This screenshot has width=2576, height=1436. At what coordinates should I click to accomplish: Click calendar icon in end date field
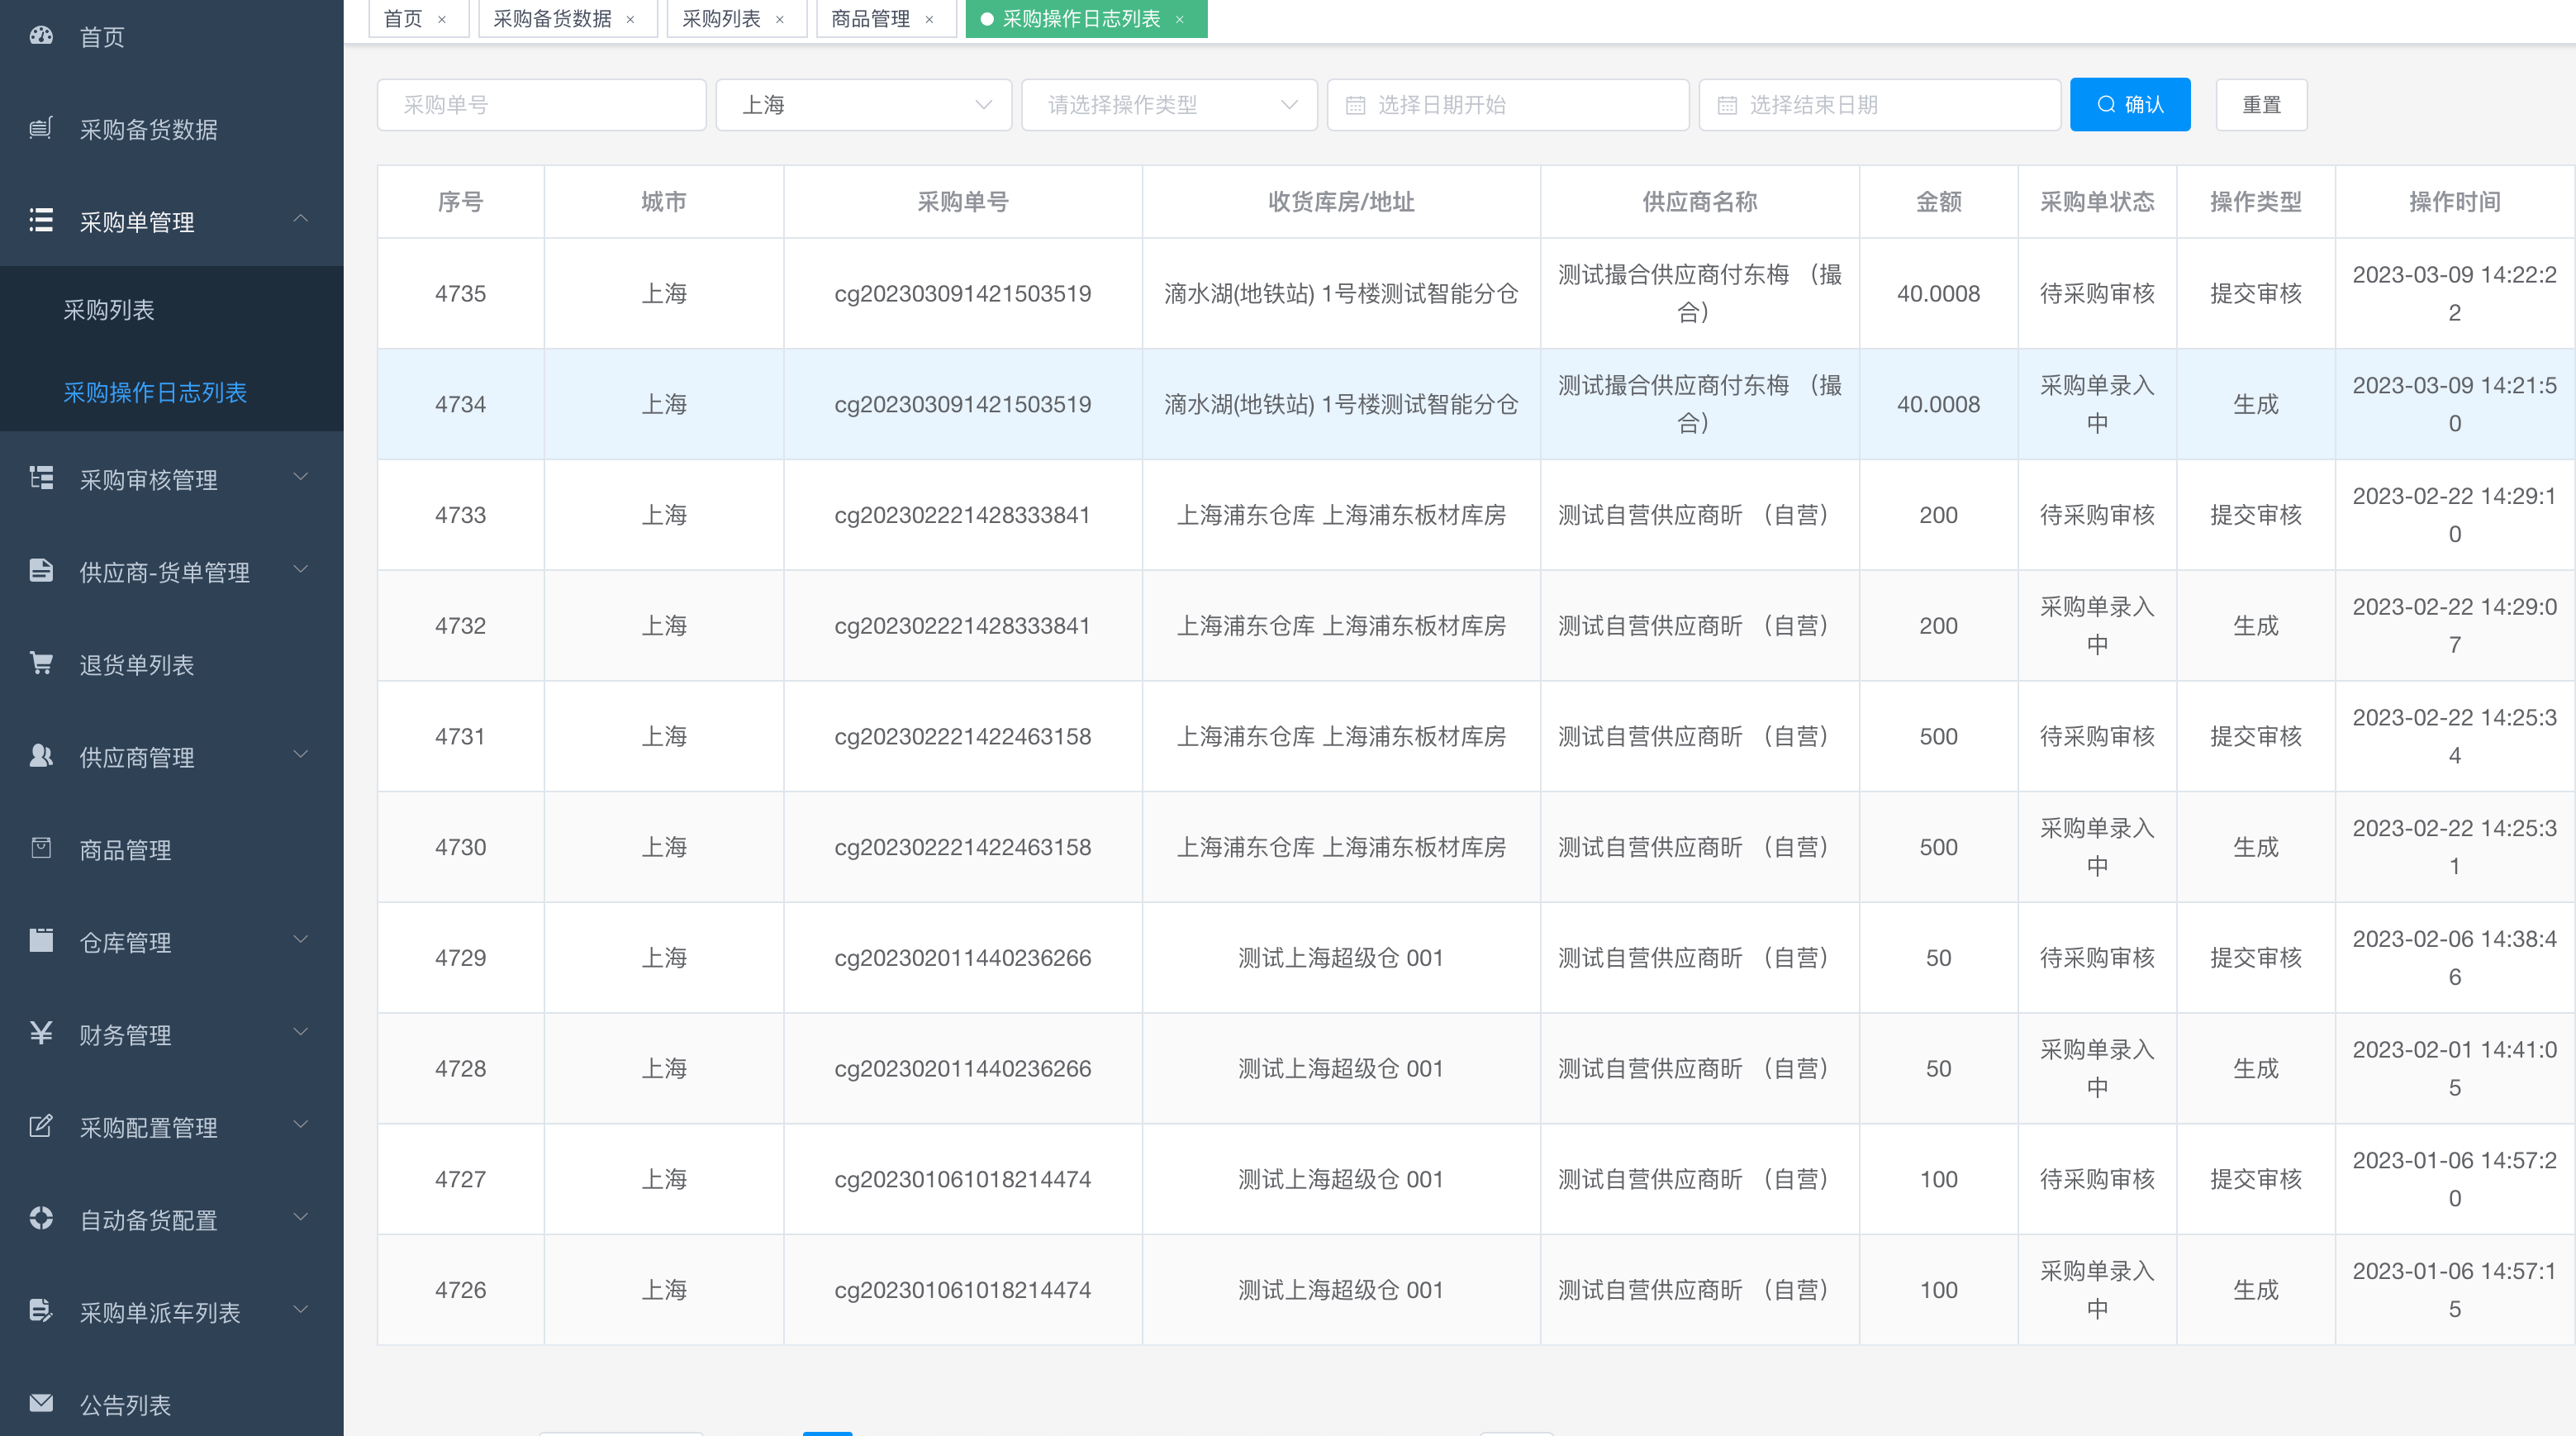coord(1727,105)
